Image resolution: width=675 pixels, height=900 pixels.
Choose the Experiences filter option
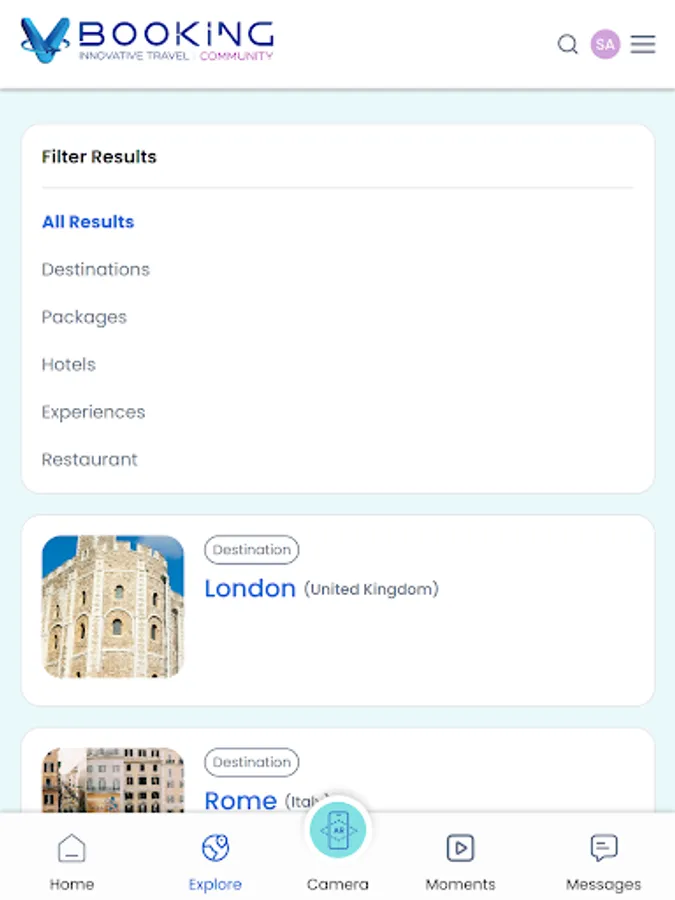point(93,412)
